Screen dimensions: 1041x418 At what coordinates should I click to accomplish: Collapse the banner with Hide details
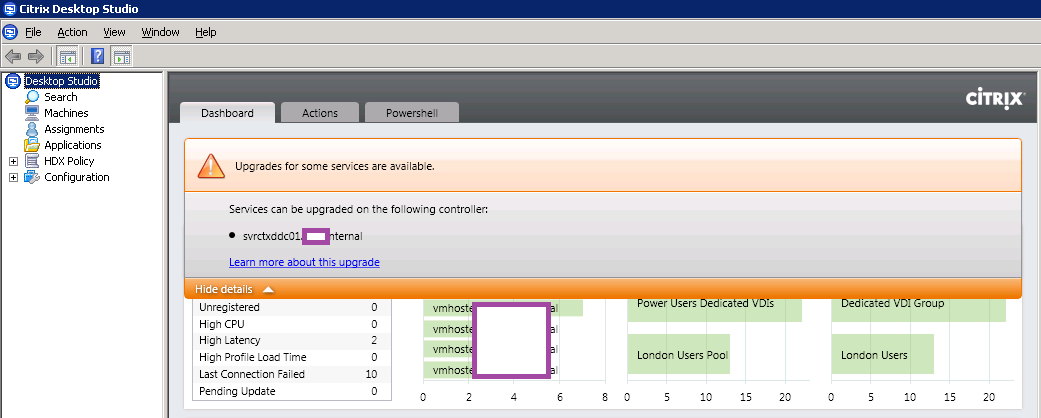coord(234,289)
